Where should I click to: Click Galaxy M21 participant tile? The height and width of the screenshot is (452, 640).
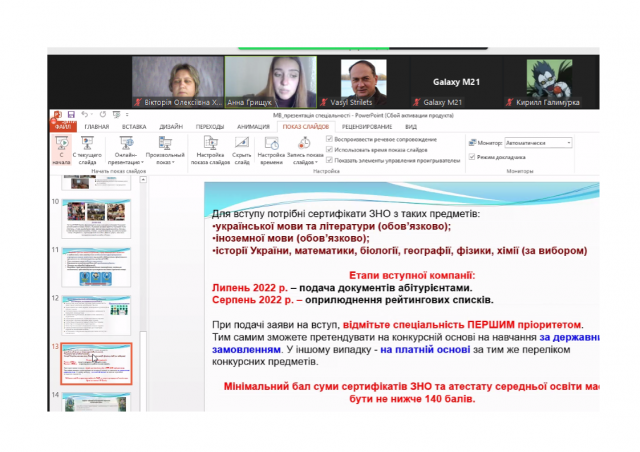click(456, 82)
